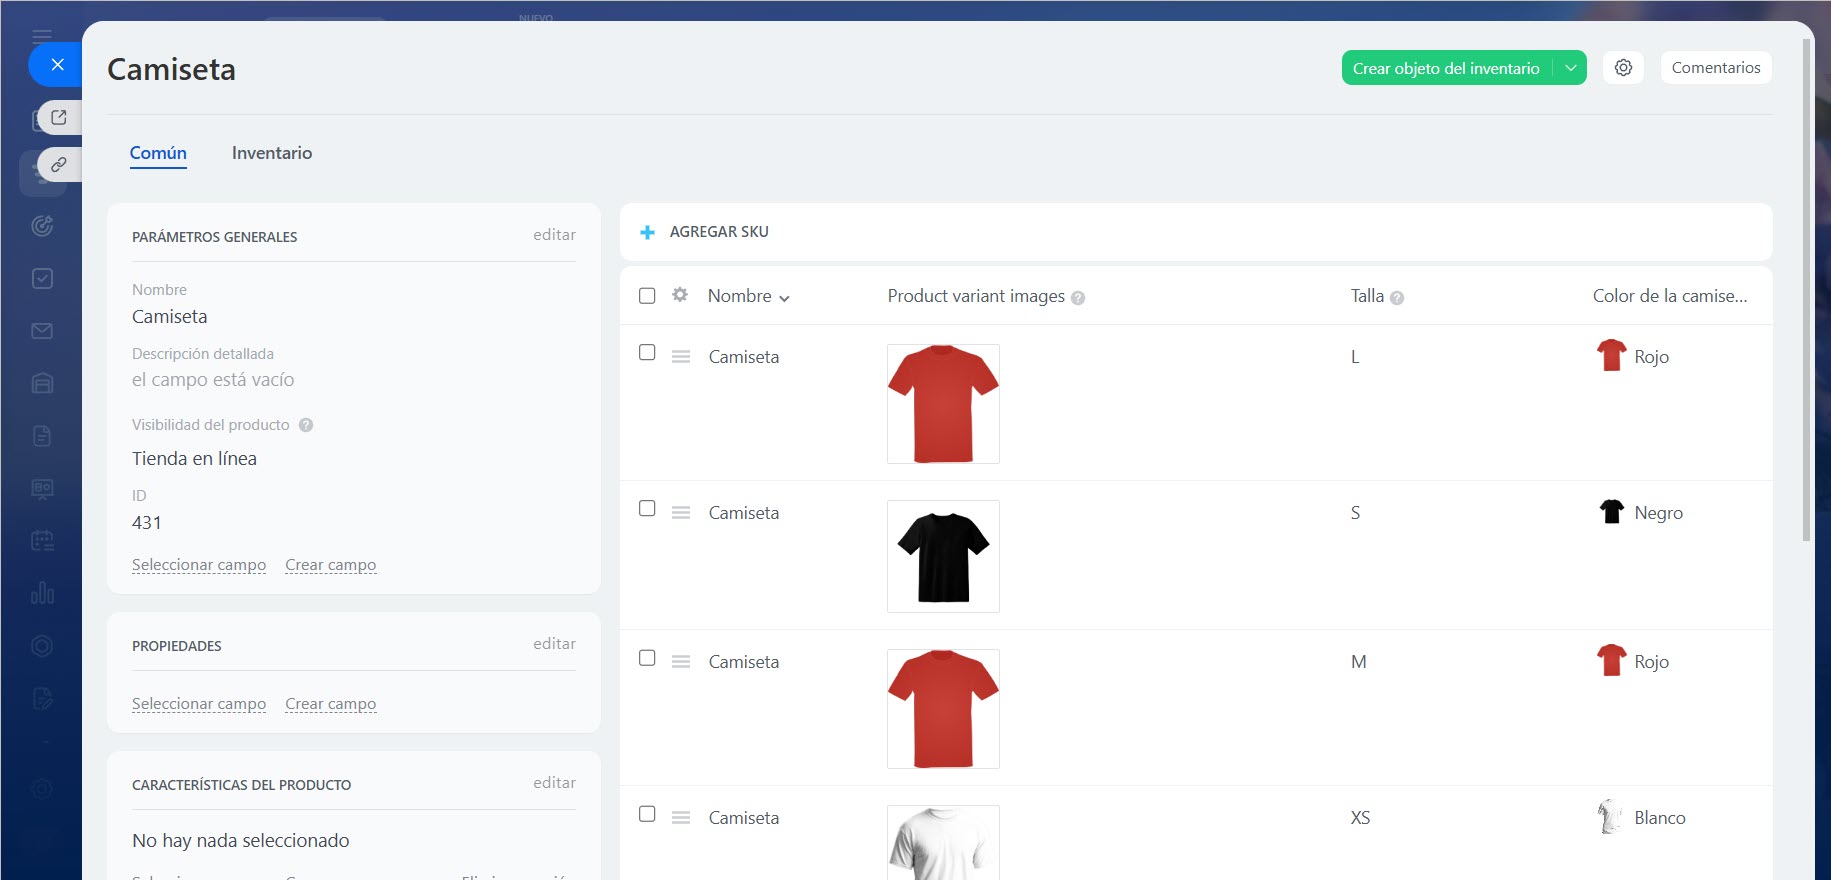Click the Rojo color swatch for size M
This screenshot has width=1831, height=880.
pyautogui.click(x=1611, y=661)
